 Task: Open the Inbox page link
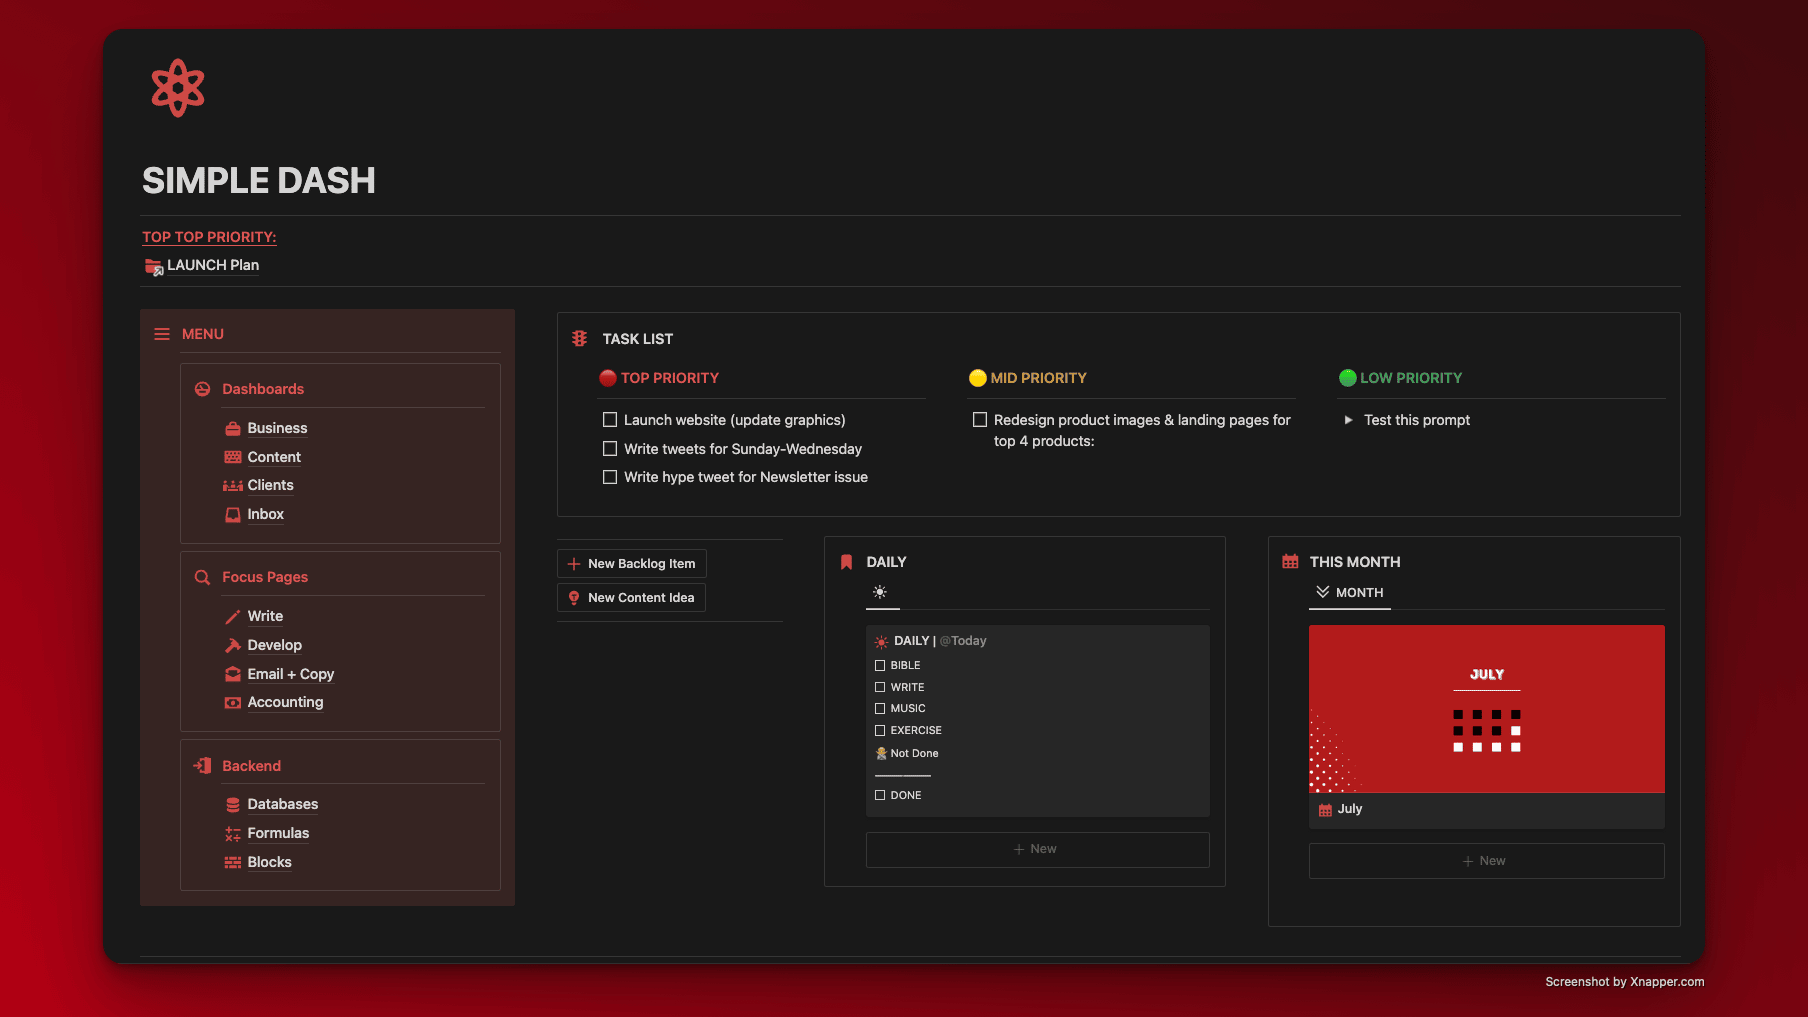[x=265, y=515]
